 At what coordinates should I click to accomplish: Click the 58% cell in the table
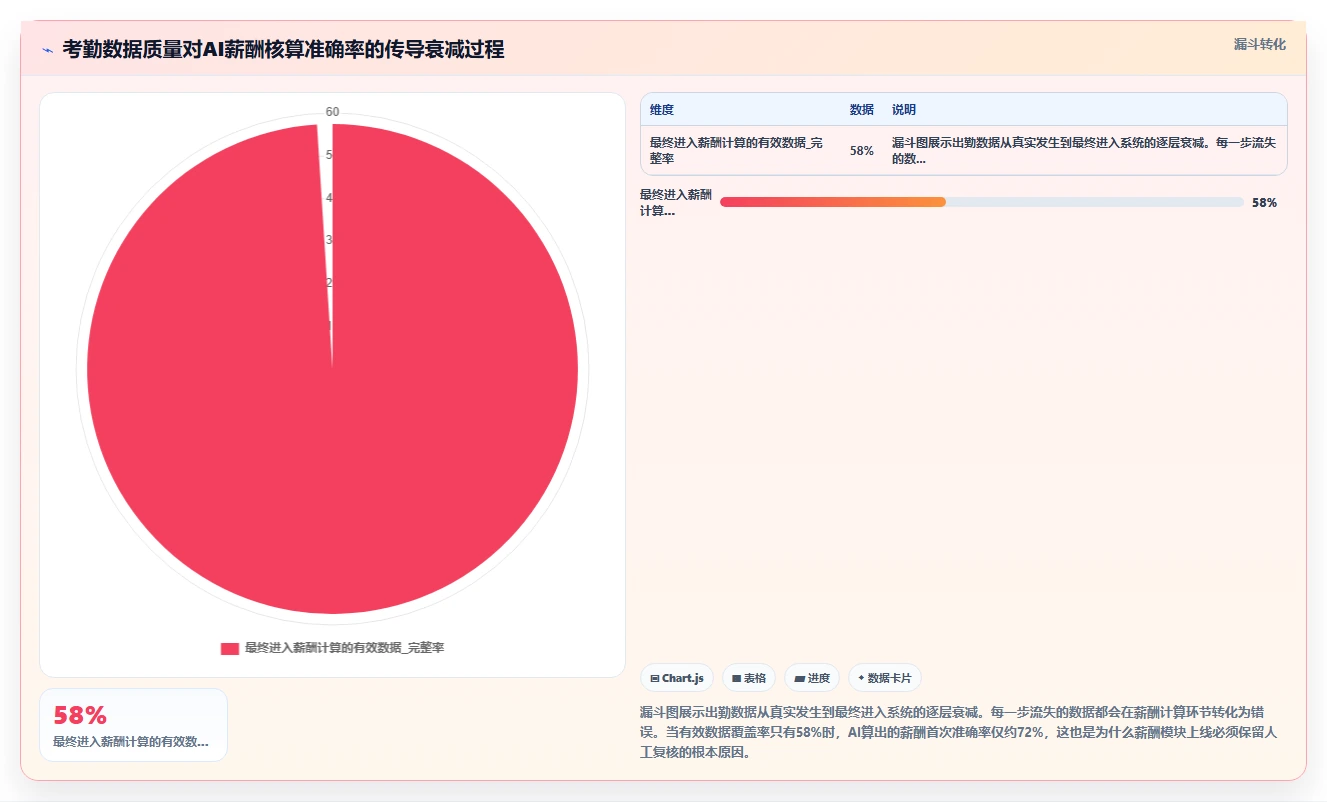(x=862, y=151)
